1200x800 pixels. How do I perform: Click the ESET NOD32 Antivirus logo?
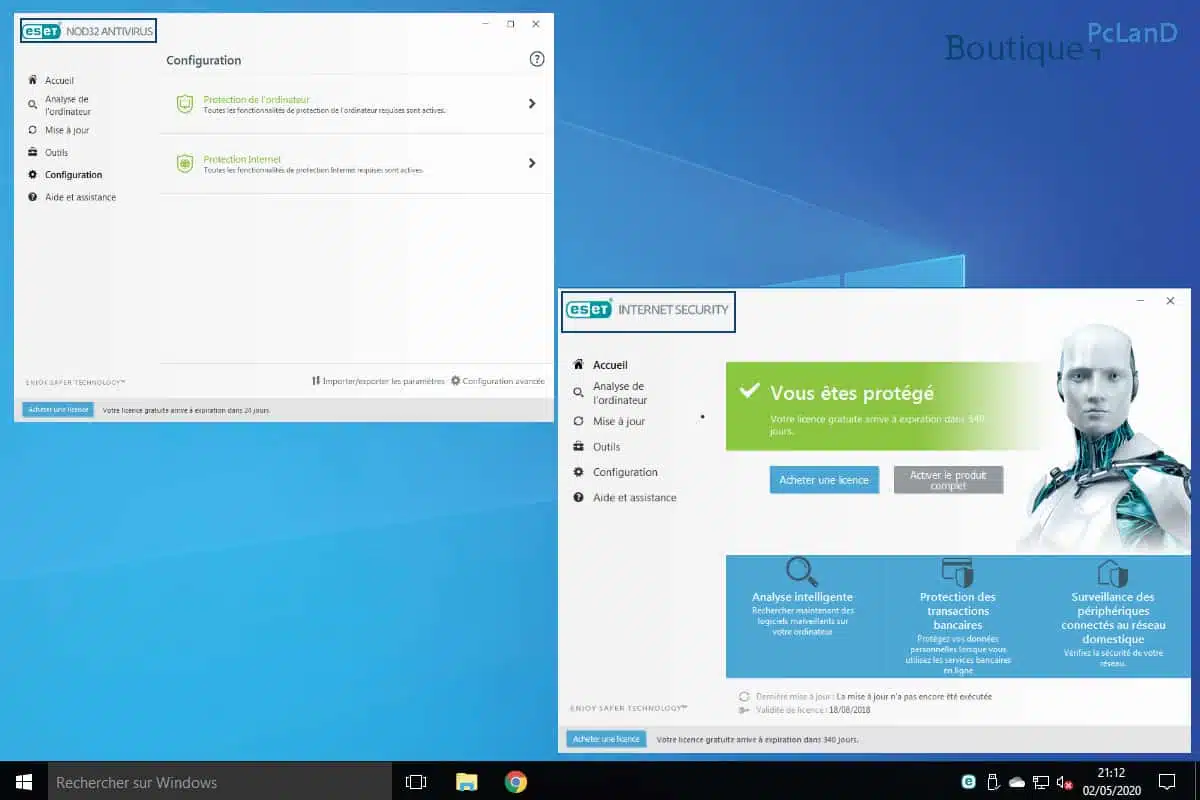pos(88,30)
